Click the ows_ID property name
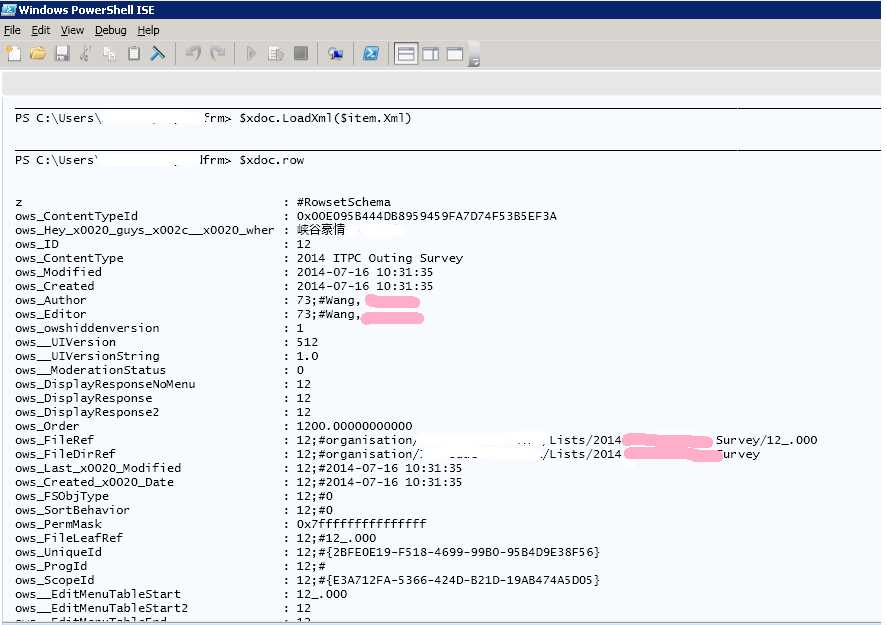Screen dimensions: 887x625 tap(37, 244)
